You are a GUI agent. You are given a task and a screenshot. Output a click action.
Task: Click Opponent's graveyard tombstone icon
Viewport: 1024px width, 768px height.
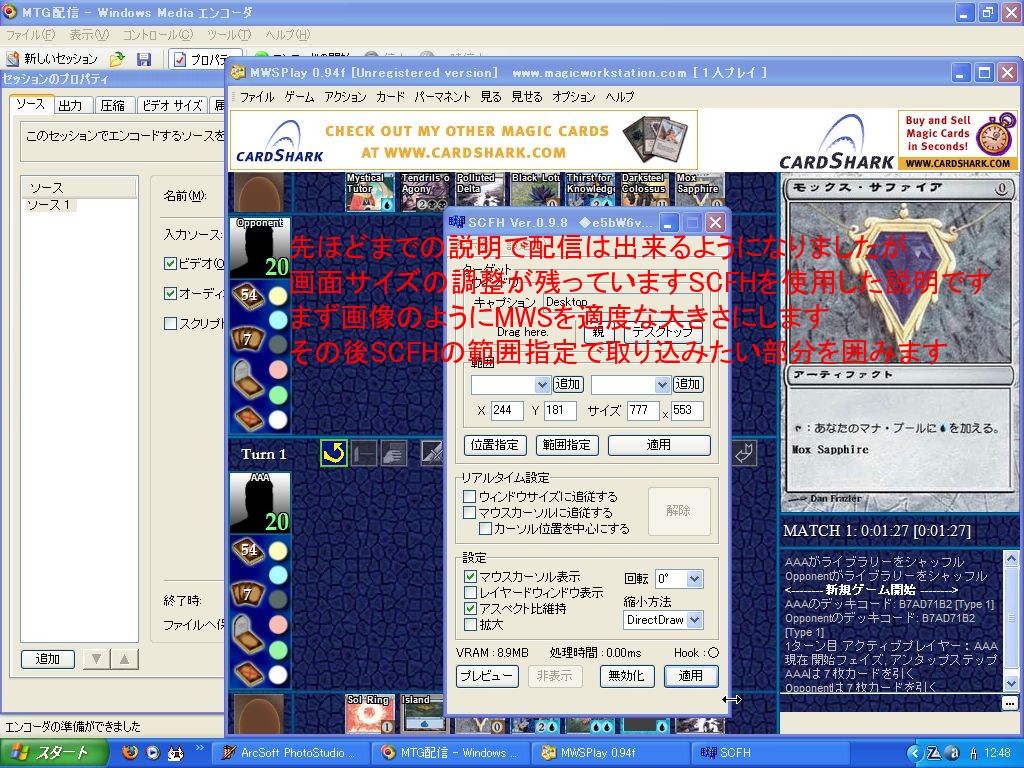tap(248, 379)
